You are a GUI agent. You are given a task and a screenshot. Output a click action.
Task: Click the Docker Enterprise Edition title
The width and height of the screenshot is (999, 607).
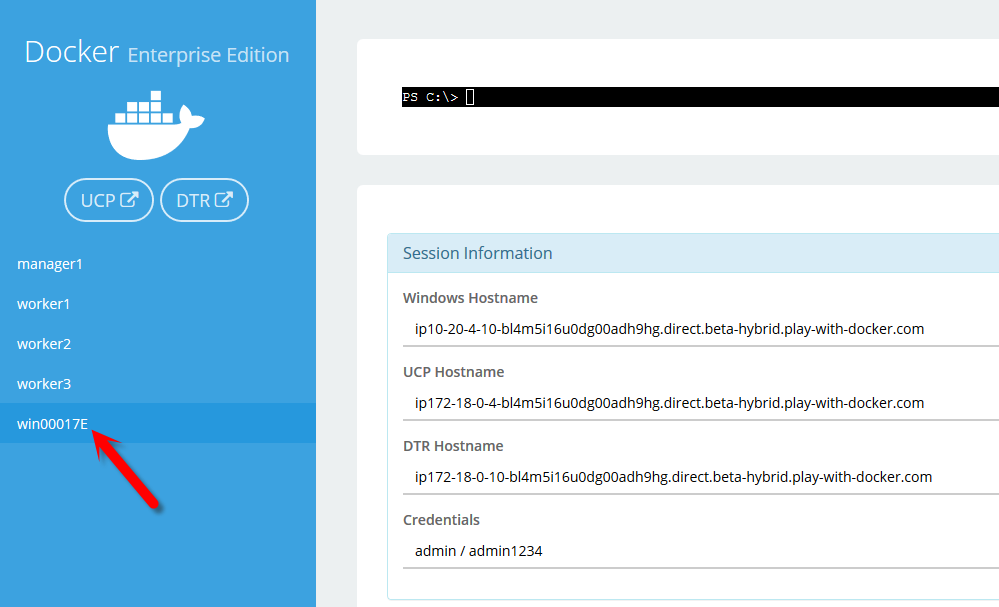tap(157, 52)
